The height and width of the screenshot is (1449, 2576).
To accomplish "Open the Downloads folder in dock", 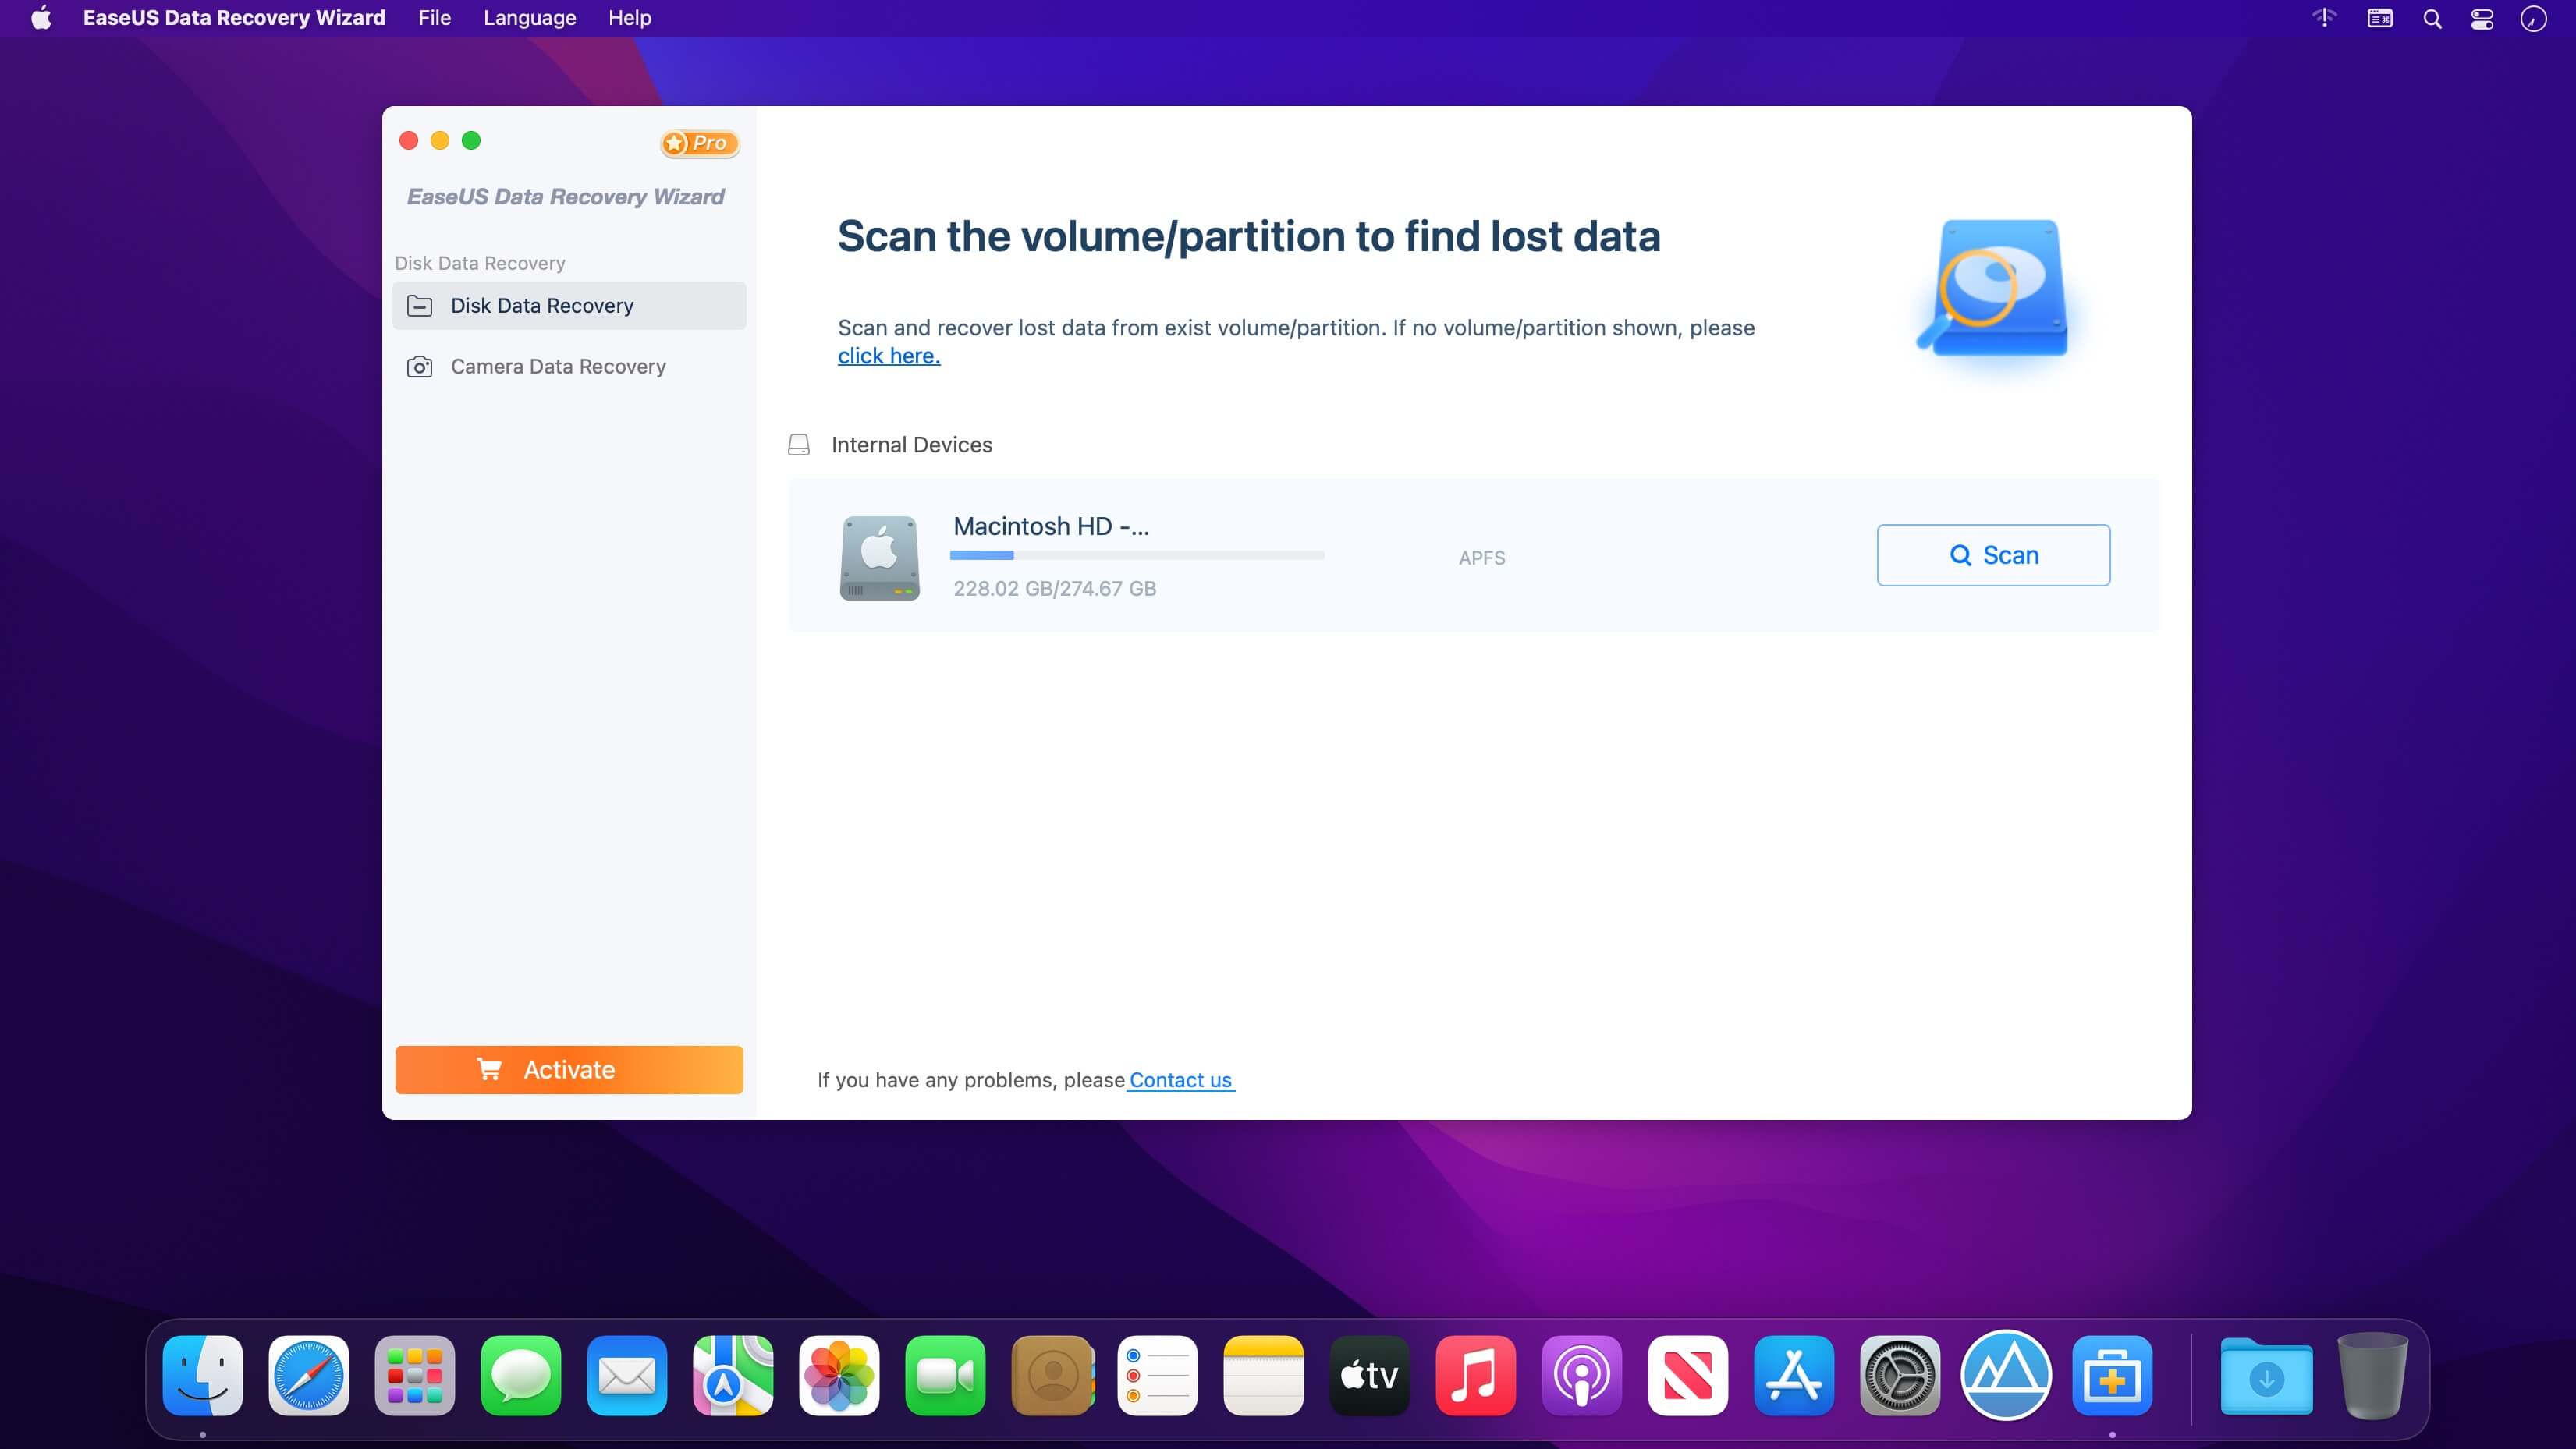I will point(2266,1375).
